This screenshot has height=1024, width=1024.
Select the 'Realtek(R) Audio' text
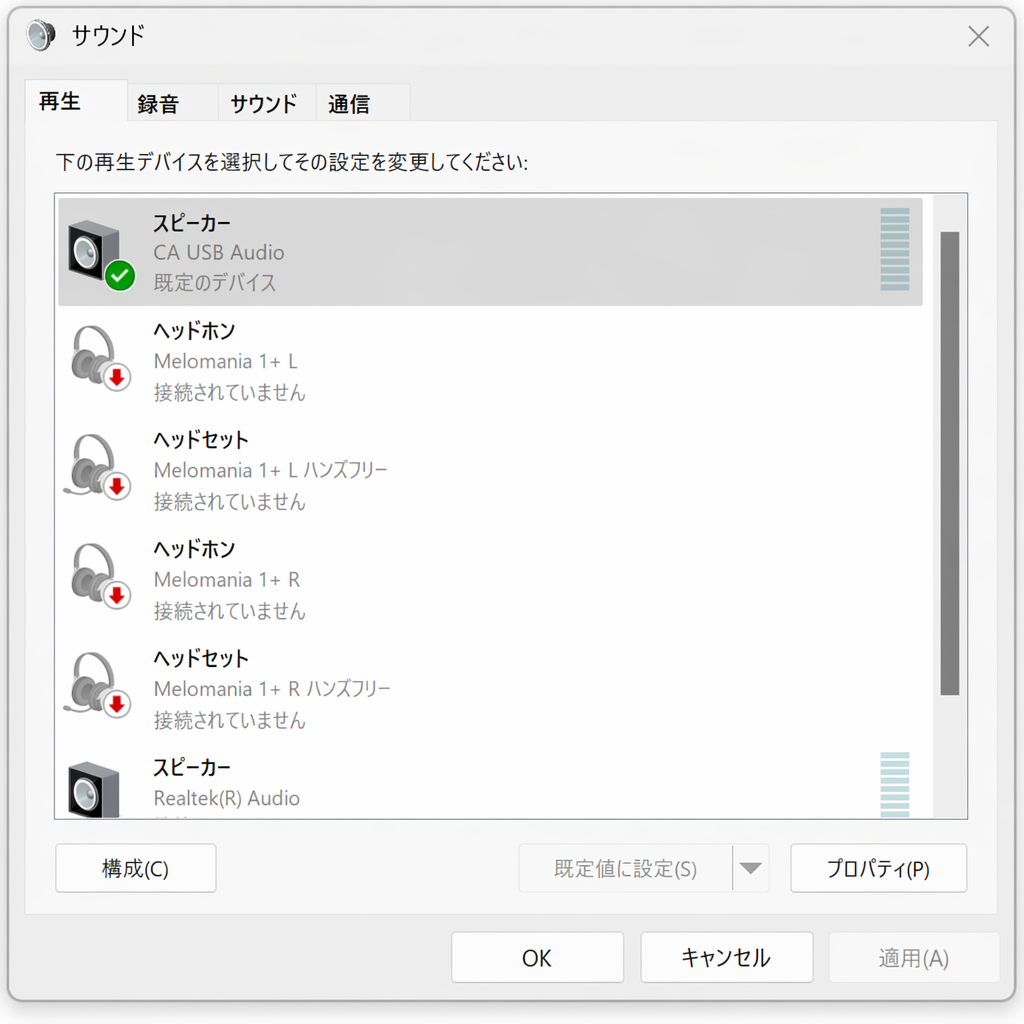227,798
